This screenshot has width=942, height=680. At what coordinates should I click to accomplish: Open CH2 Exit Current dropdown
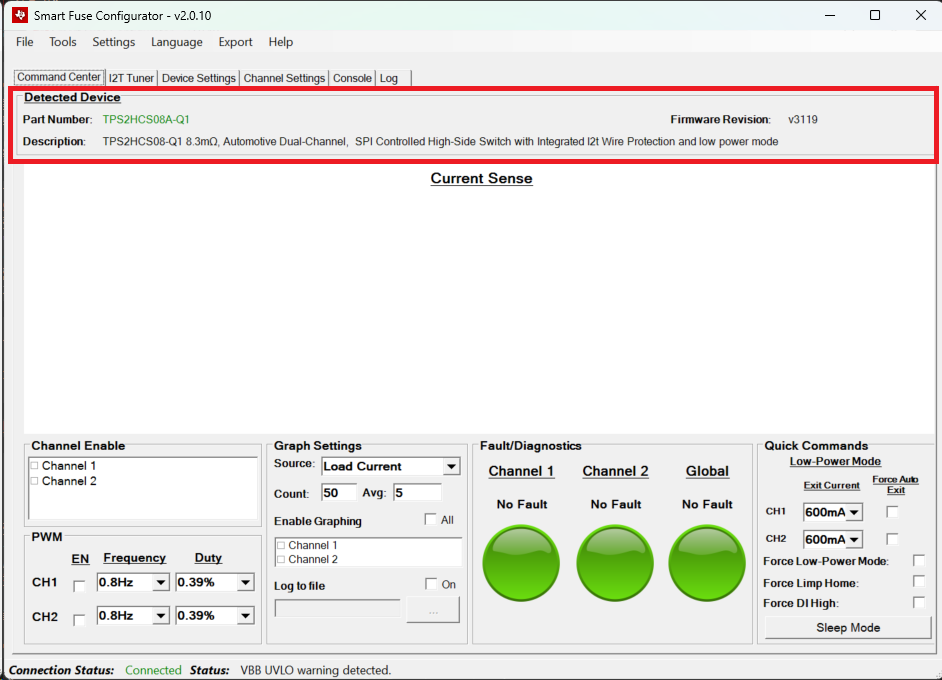[854, 540]
